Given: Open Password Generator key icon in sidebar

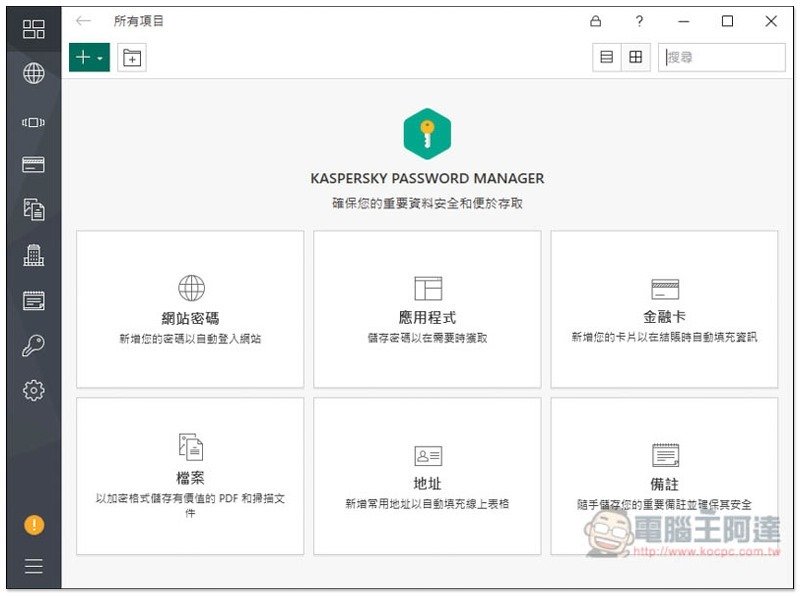Looking at the screenshot, I should click(33, 346).
